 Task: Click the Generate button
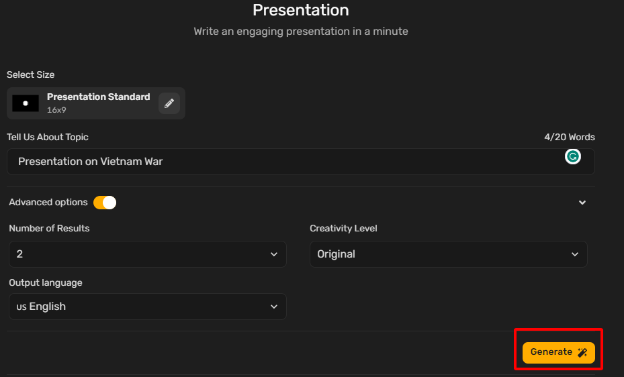pos(559,352)
